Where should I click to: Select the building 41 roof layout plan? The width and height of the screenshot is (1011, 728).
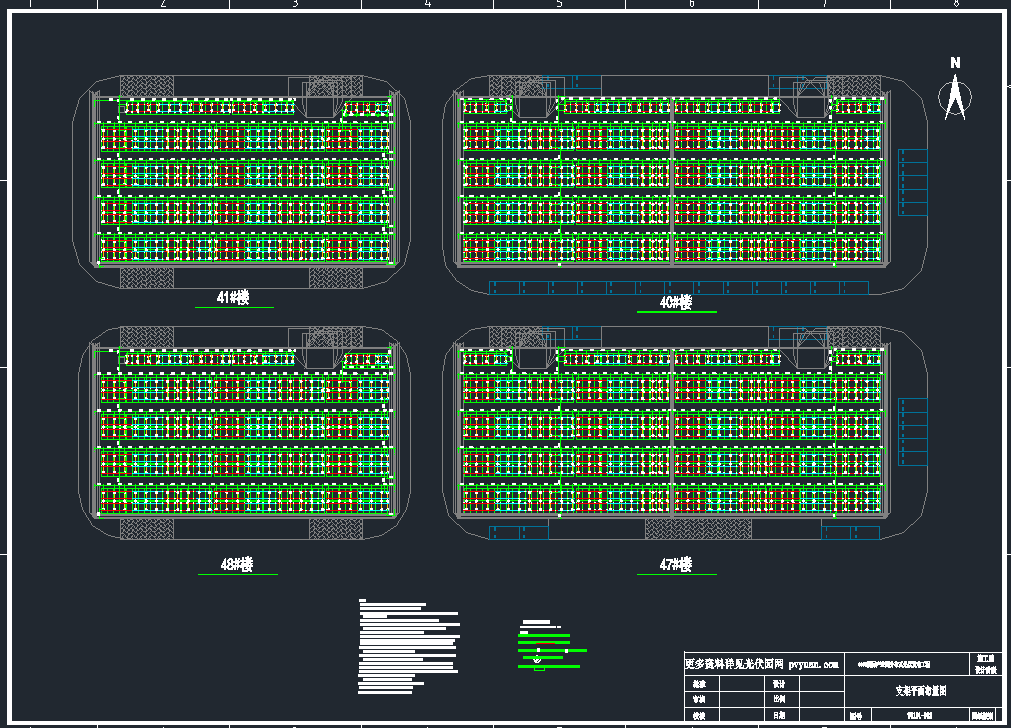click(242, 180)
